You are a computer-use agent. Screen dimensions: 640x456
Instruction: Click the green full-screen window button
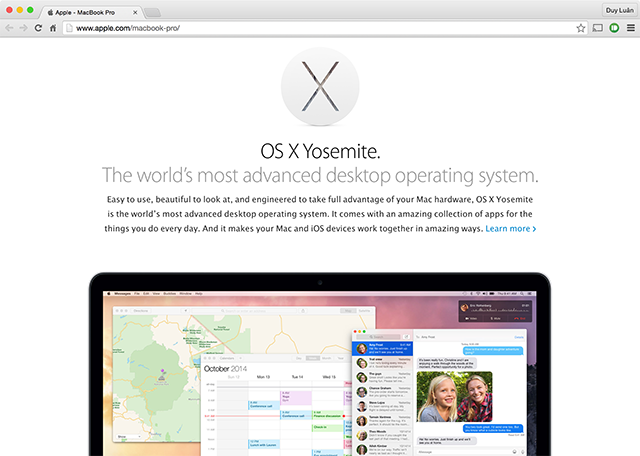30,9
